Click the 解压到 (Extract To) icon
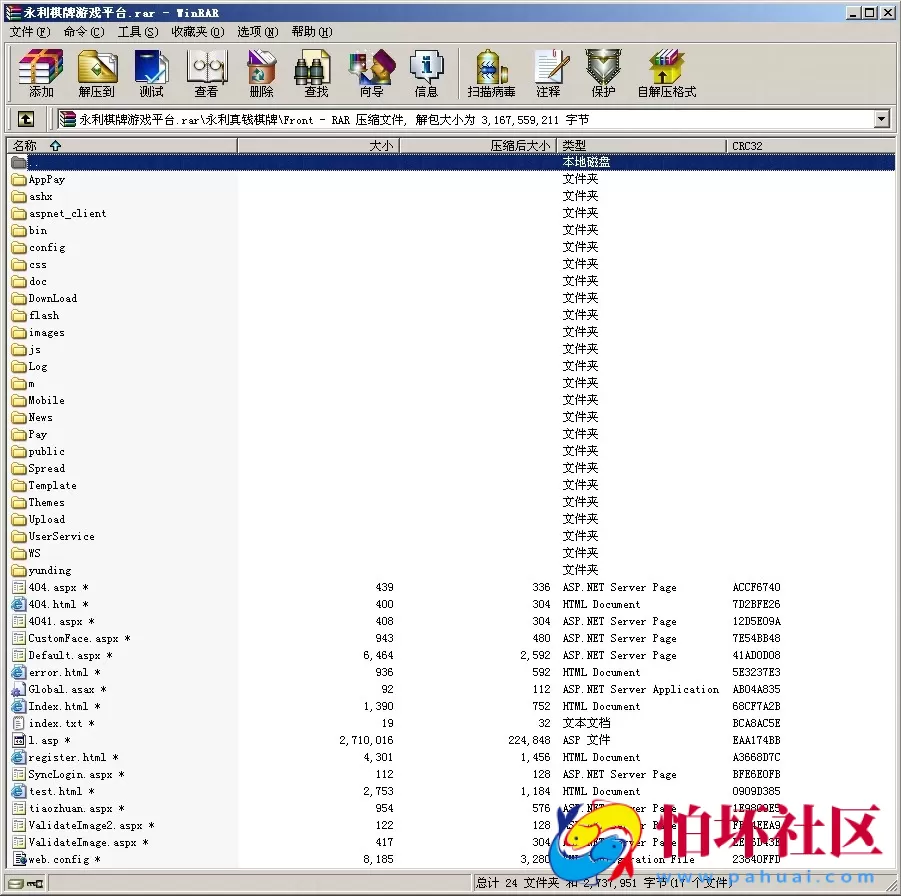 [97, 73]
